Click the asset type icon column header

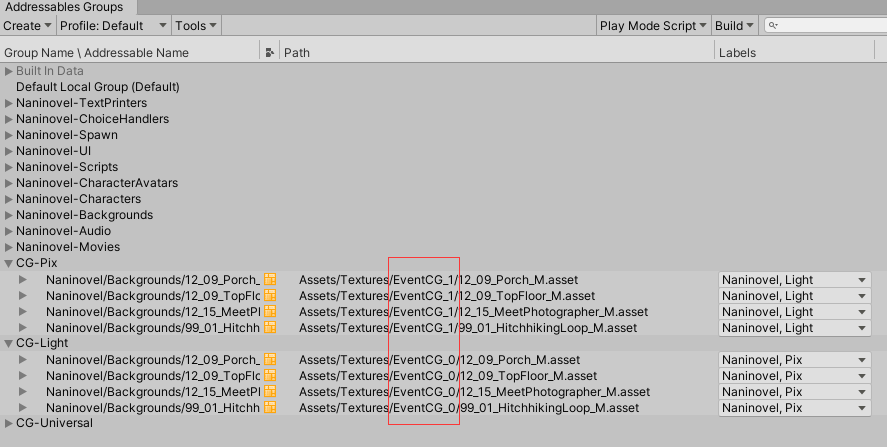[x=269, y=52]
